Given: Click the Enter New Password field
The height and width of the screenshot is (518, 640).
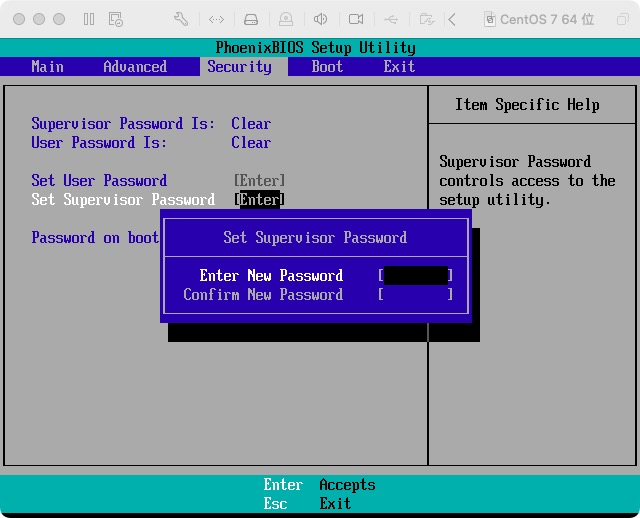Looking at the screenshot, I should pyautogui.click(x=416, y=276).
